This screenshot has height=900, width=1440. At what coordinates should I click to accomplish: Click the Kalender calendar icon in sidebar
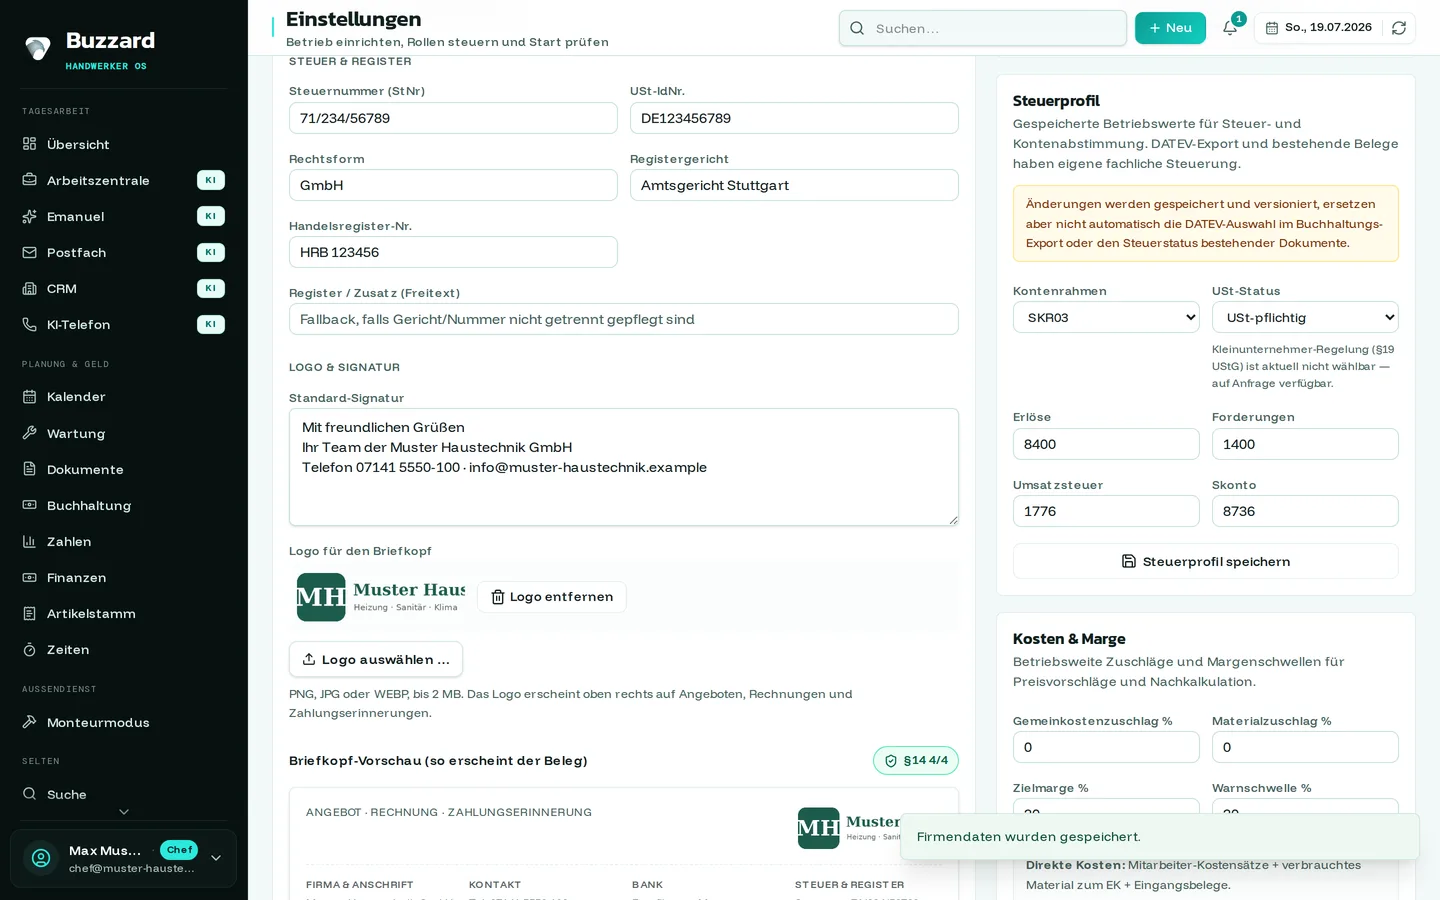(x=30, y=397)
